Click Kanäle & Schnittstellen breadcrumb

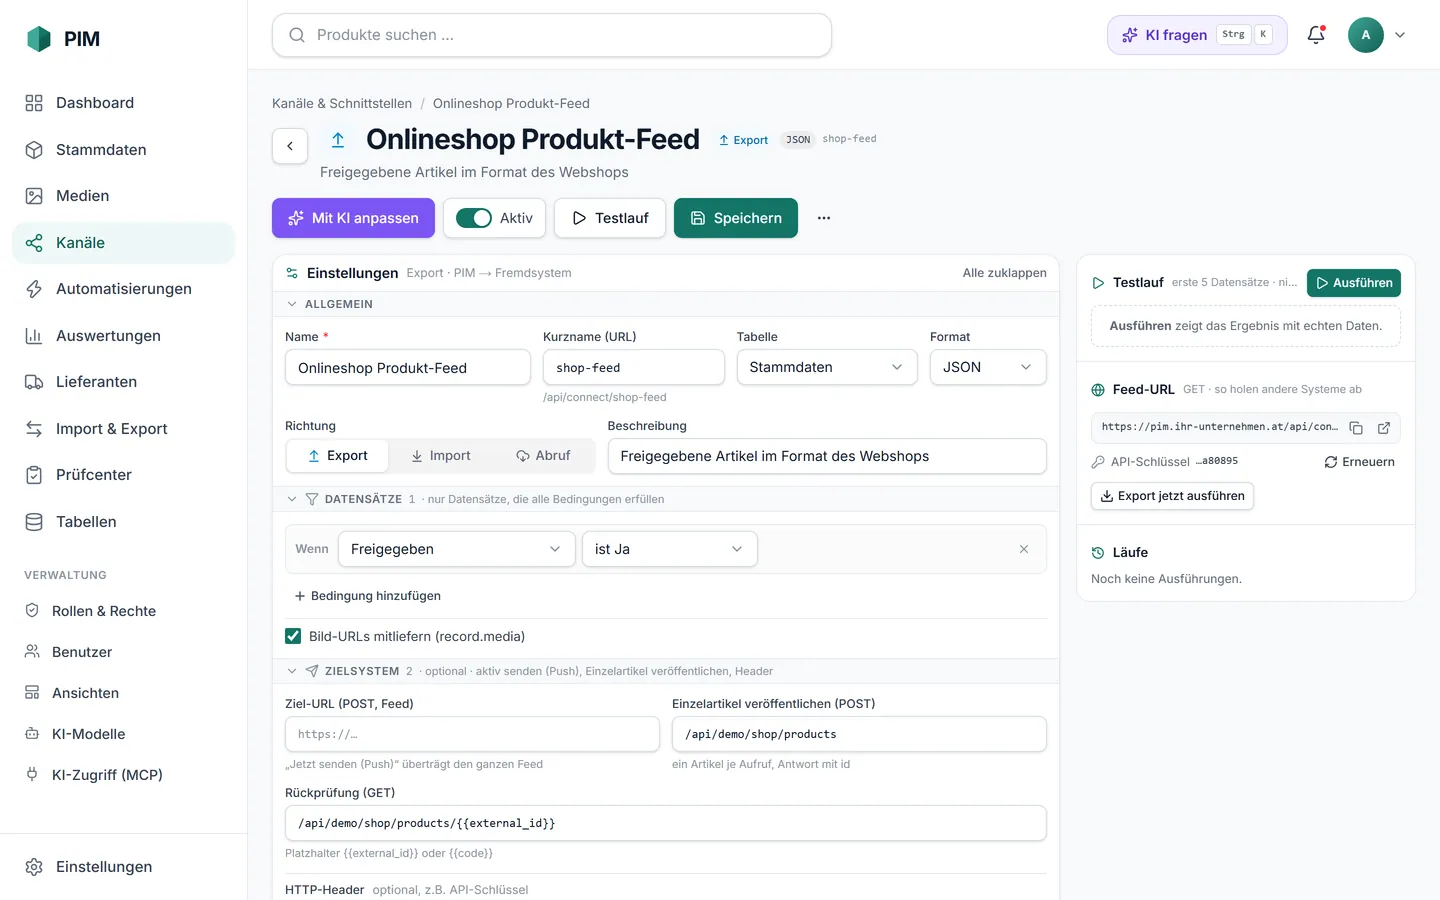point(342,104)
